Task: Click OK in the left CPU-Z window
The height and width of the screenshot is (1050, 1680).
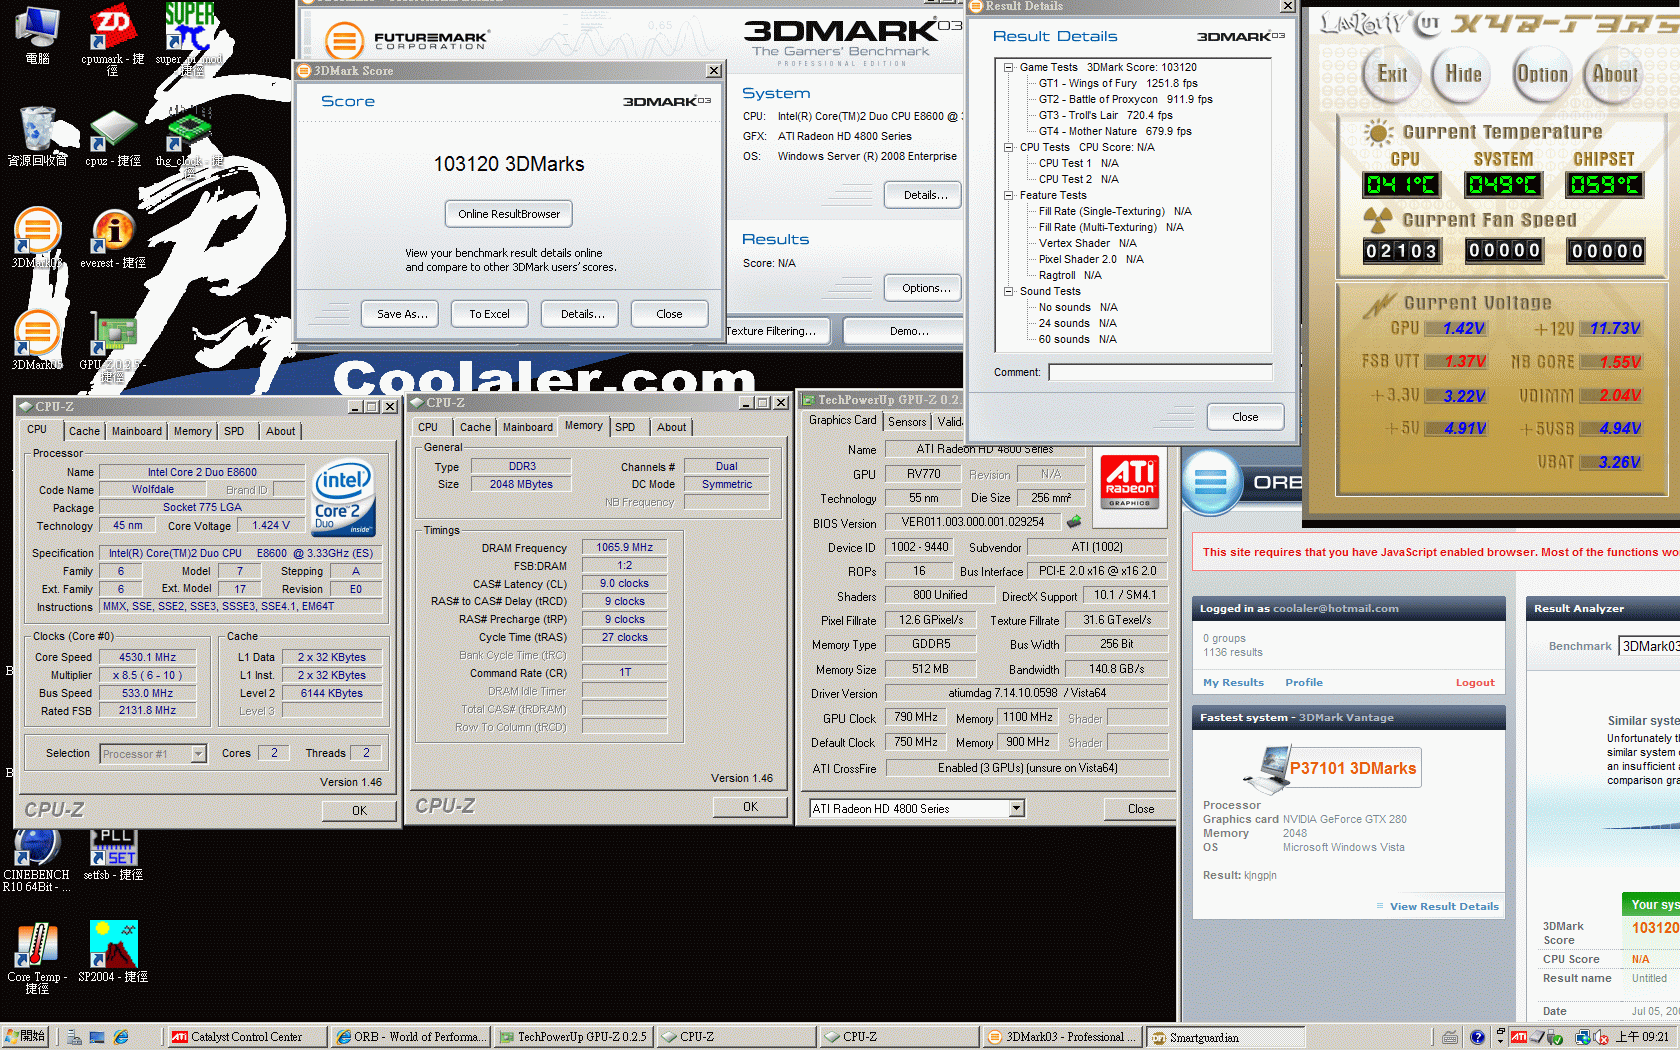Action: point(359,811)
